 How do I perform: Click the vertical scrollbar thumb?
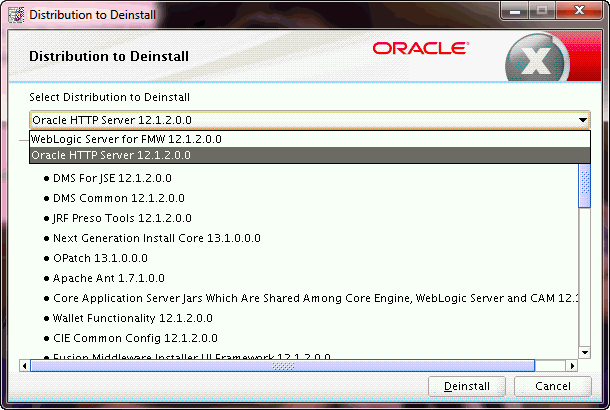click(585, 186)
